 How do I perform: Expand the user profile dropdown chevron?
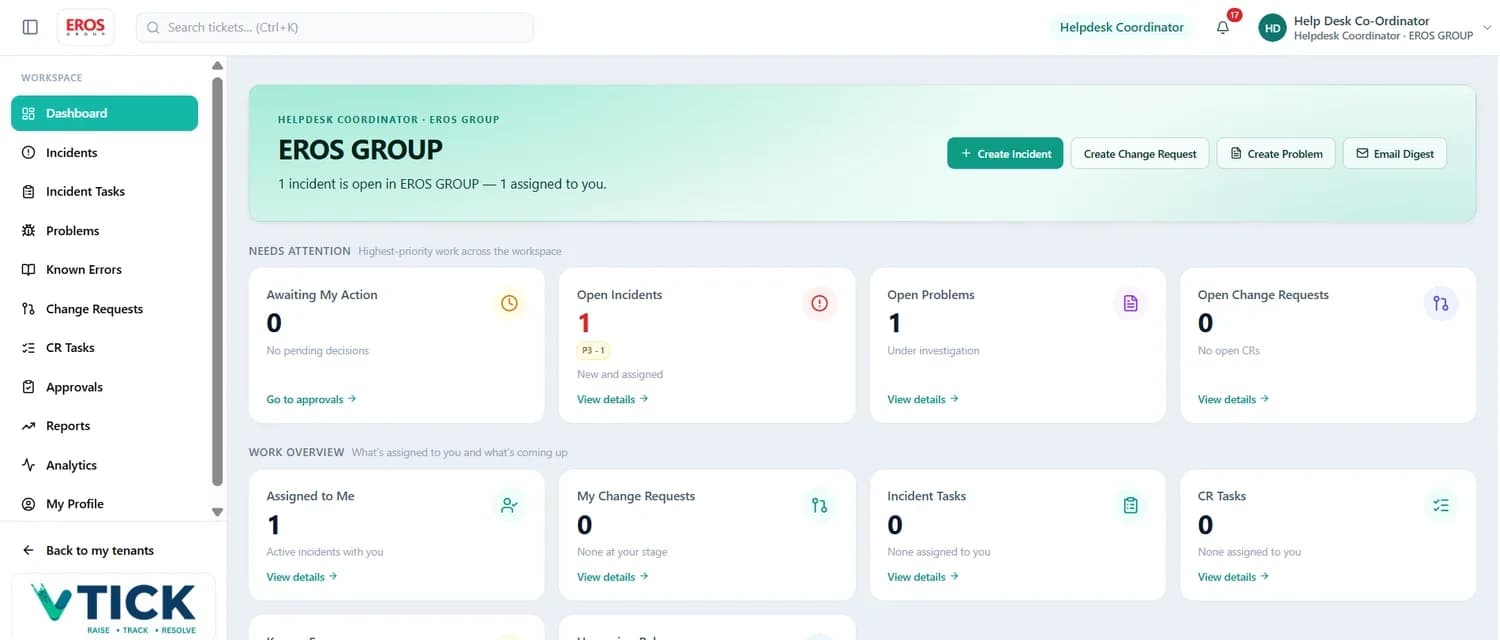coord(1485,27)
